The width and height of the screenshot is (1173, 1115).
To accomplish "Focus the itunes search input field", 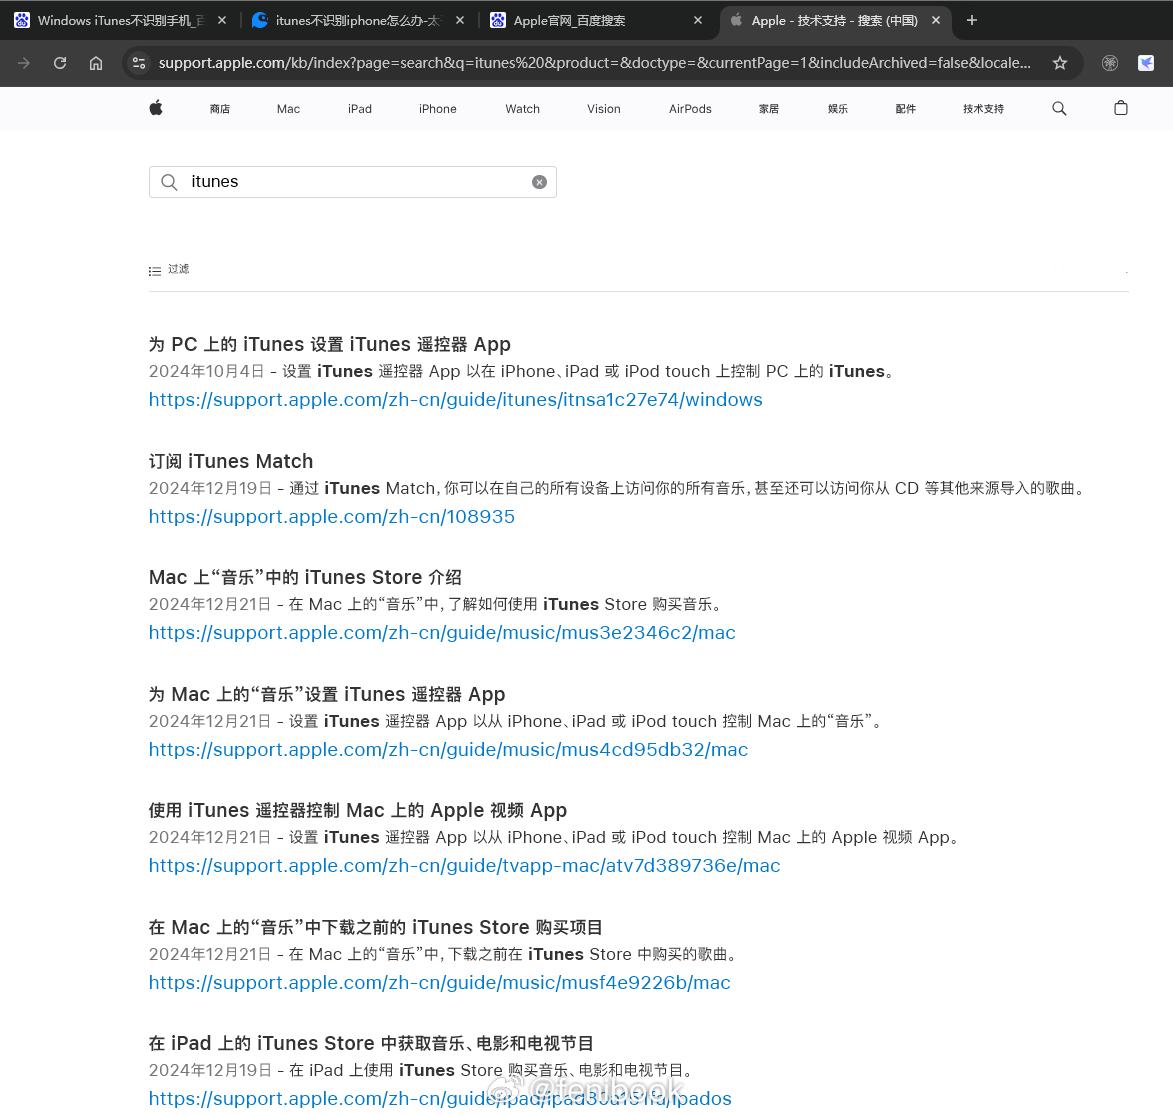I will tap(352, 182).
